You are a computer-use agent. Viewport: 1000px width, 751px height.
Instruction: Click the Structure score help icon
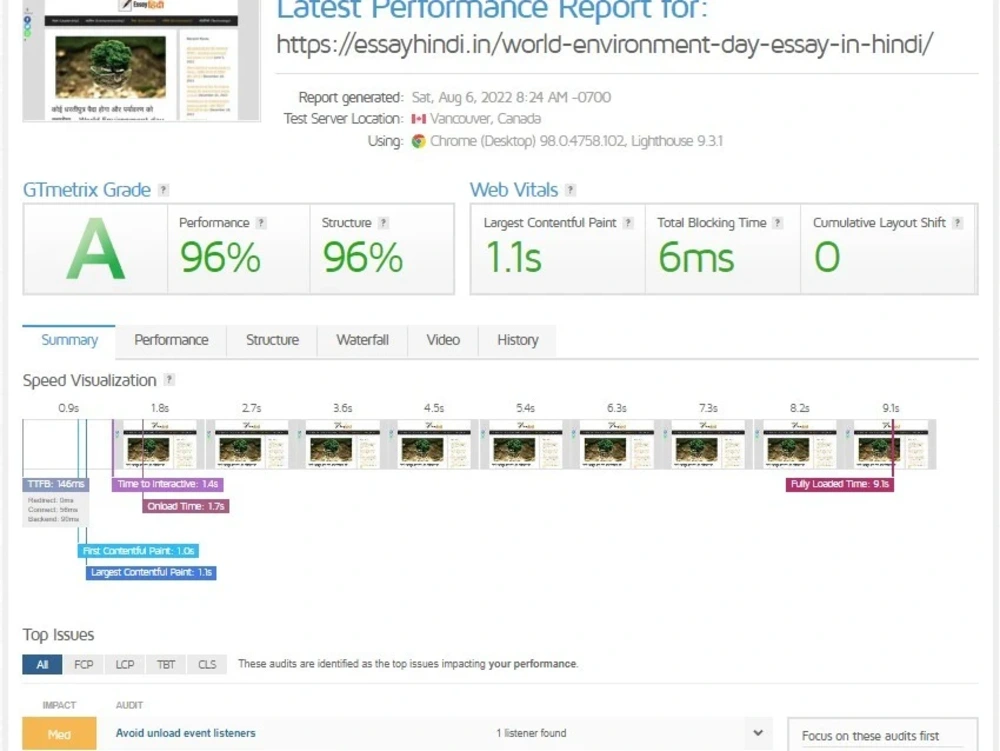(x=383, y=223)
